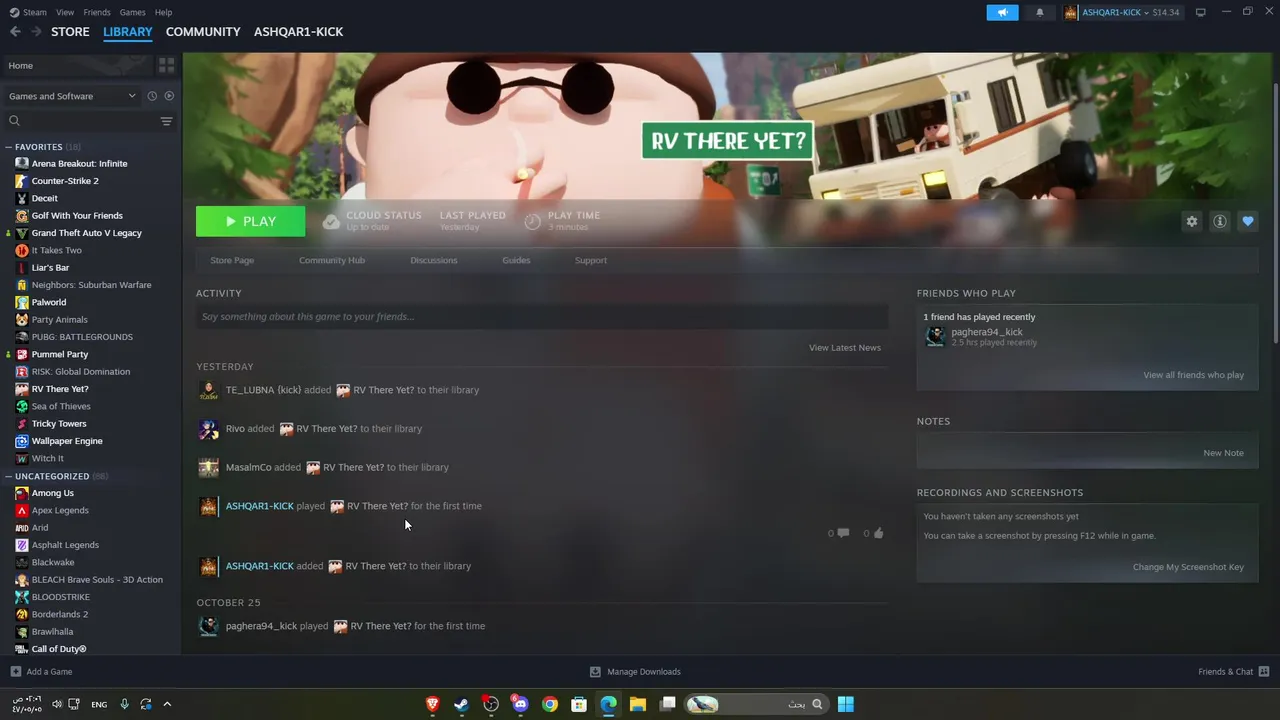Go forward with the right arrow
This screenshot has height=720, width=1280.
tap(36, 32)
